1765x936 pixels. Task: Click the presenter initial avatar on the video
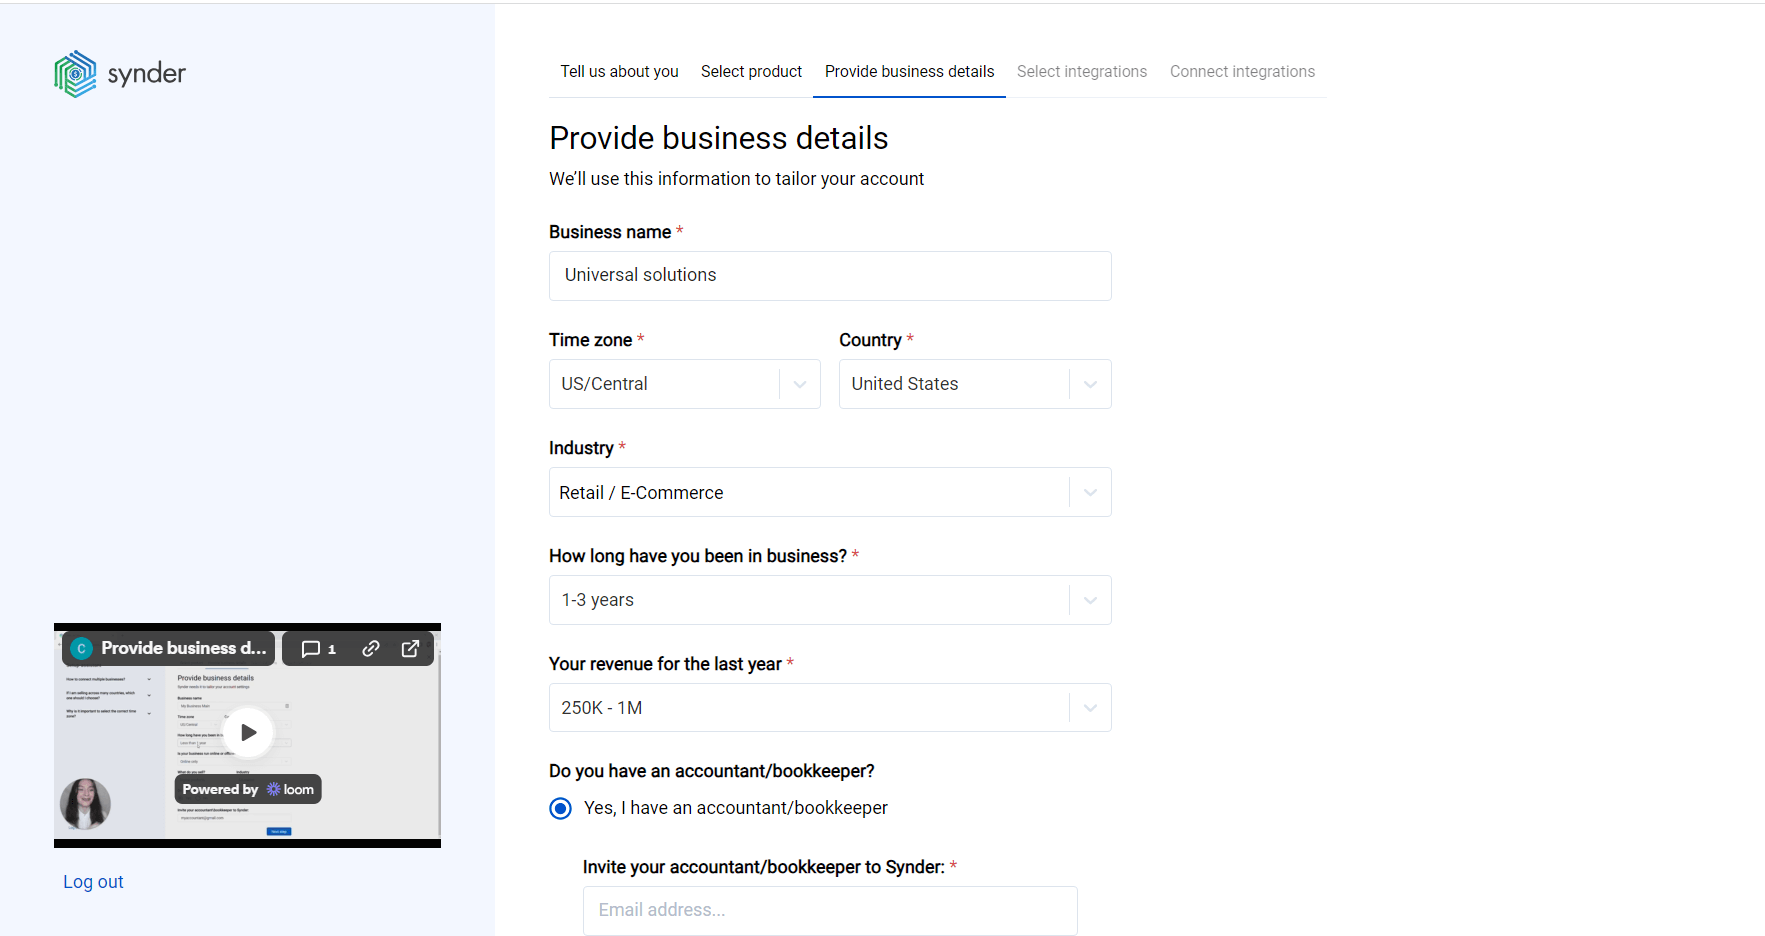[x=80, y=648]
